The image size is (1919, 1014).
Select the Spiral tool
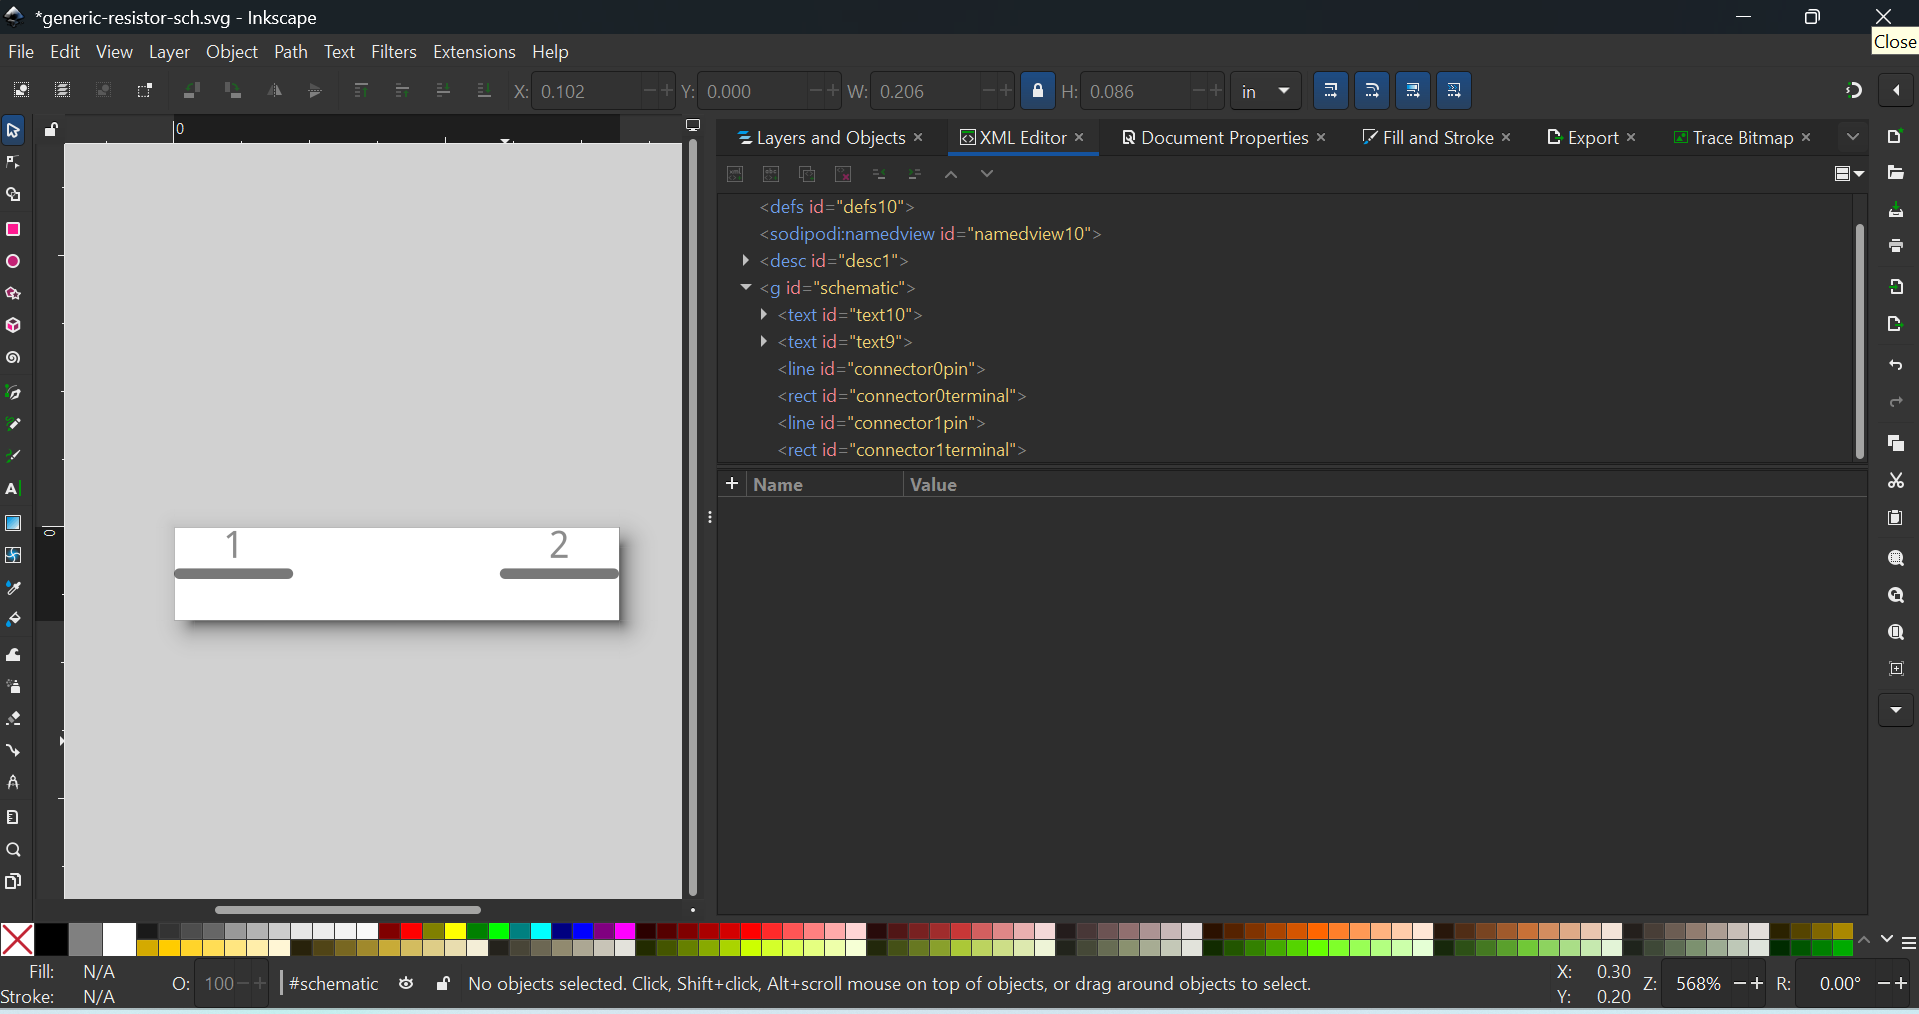[13, 358]
